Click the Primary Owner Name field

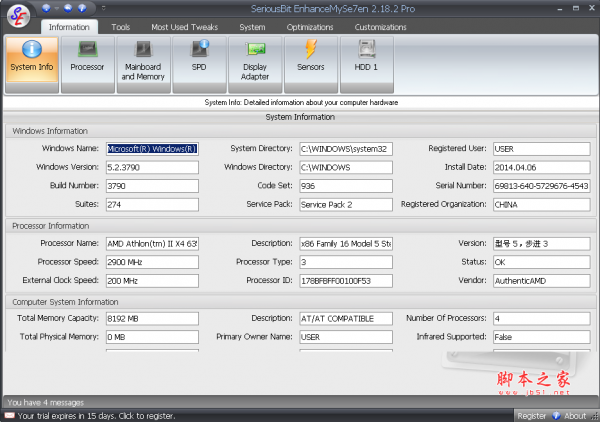pos(346,337)
